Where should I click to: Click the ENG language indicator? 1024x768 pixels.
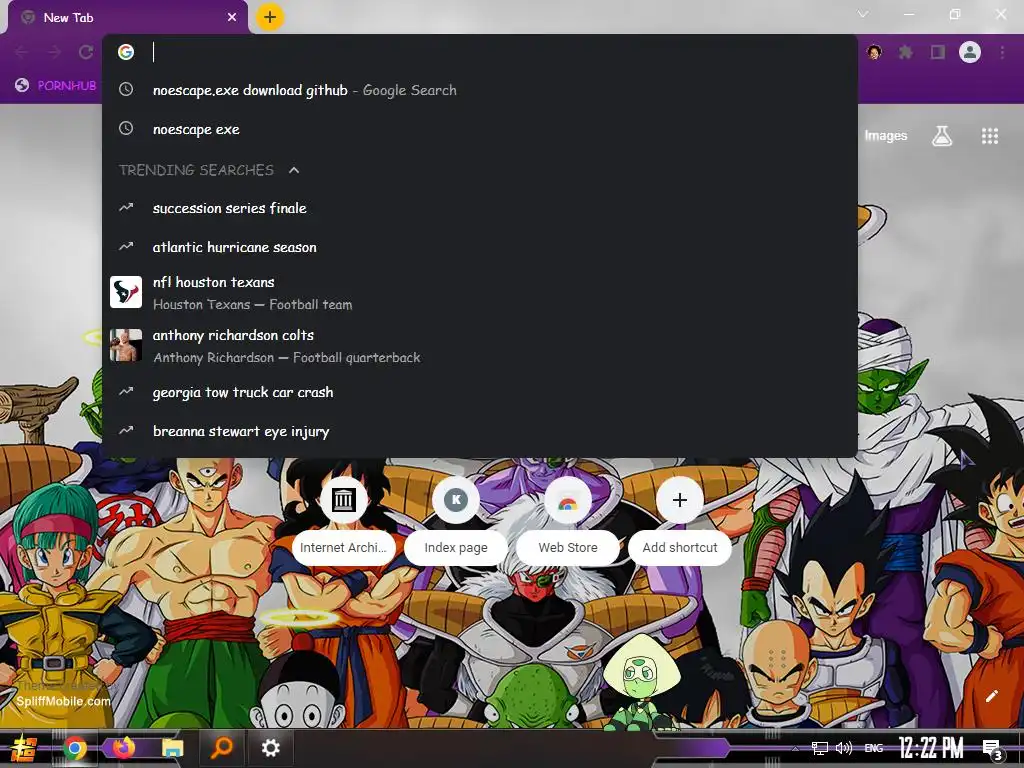(x=874, y=748)
